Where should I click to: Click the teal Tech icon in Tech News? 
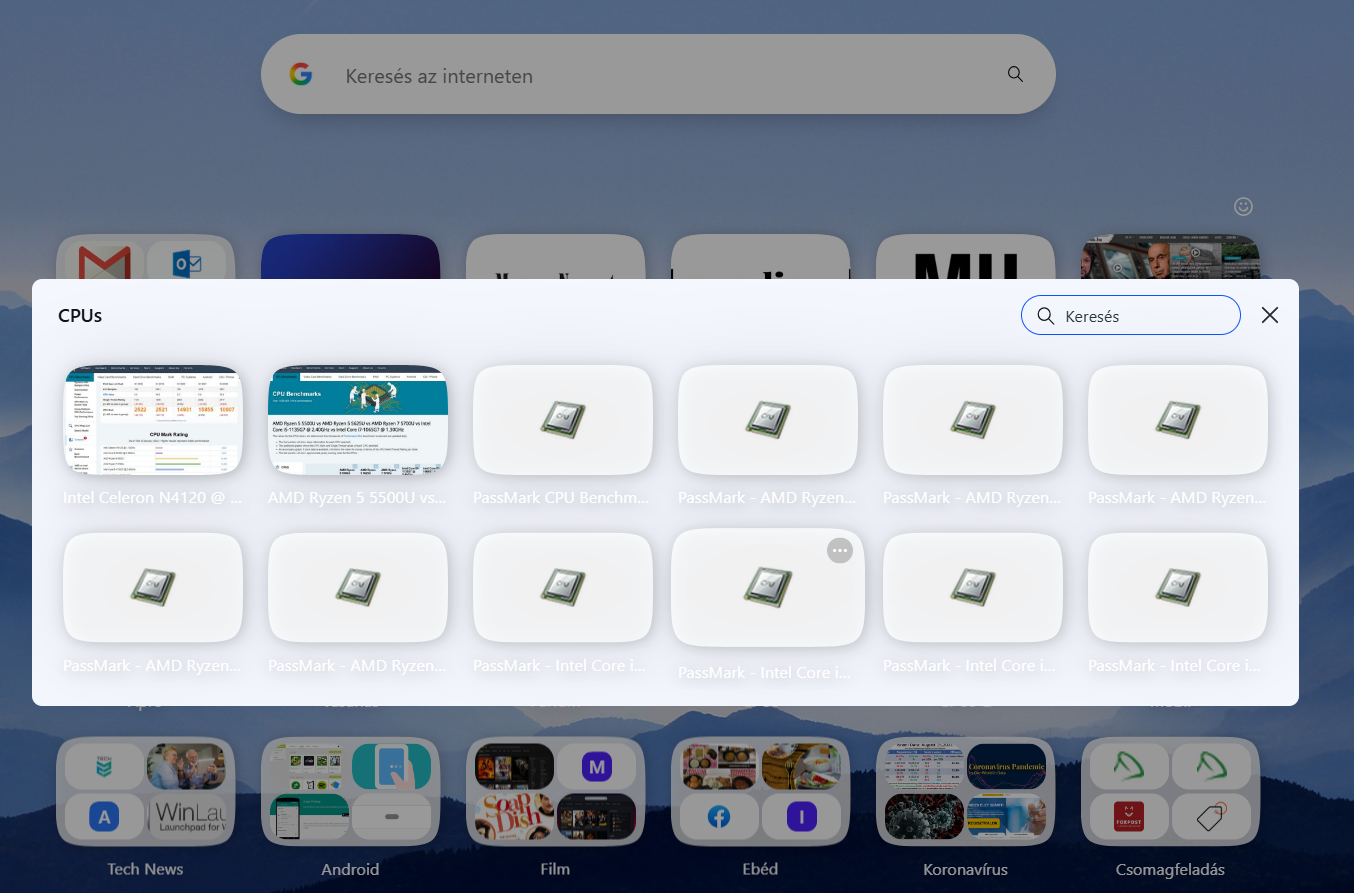point(104,767)
